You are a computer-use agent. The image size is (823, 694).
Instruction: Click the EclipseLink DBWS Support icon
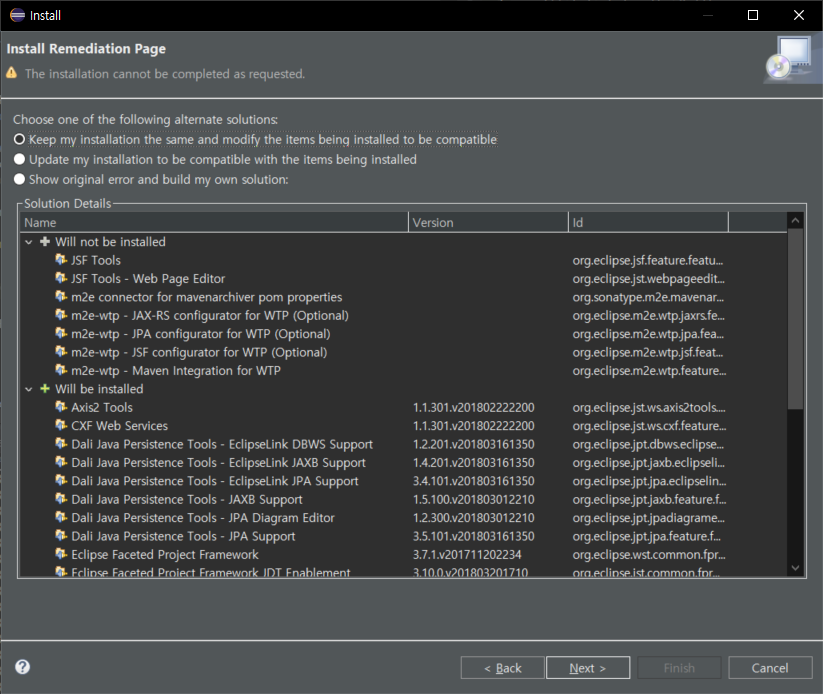point(61,444)
